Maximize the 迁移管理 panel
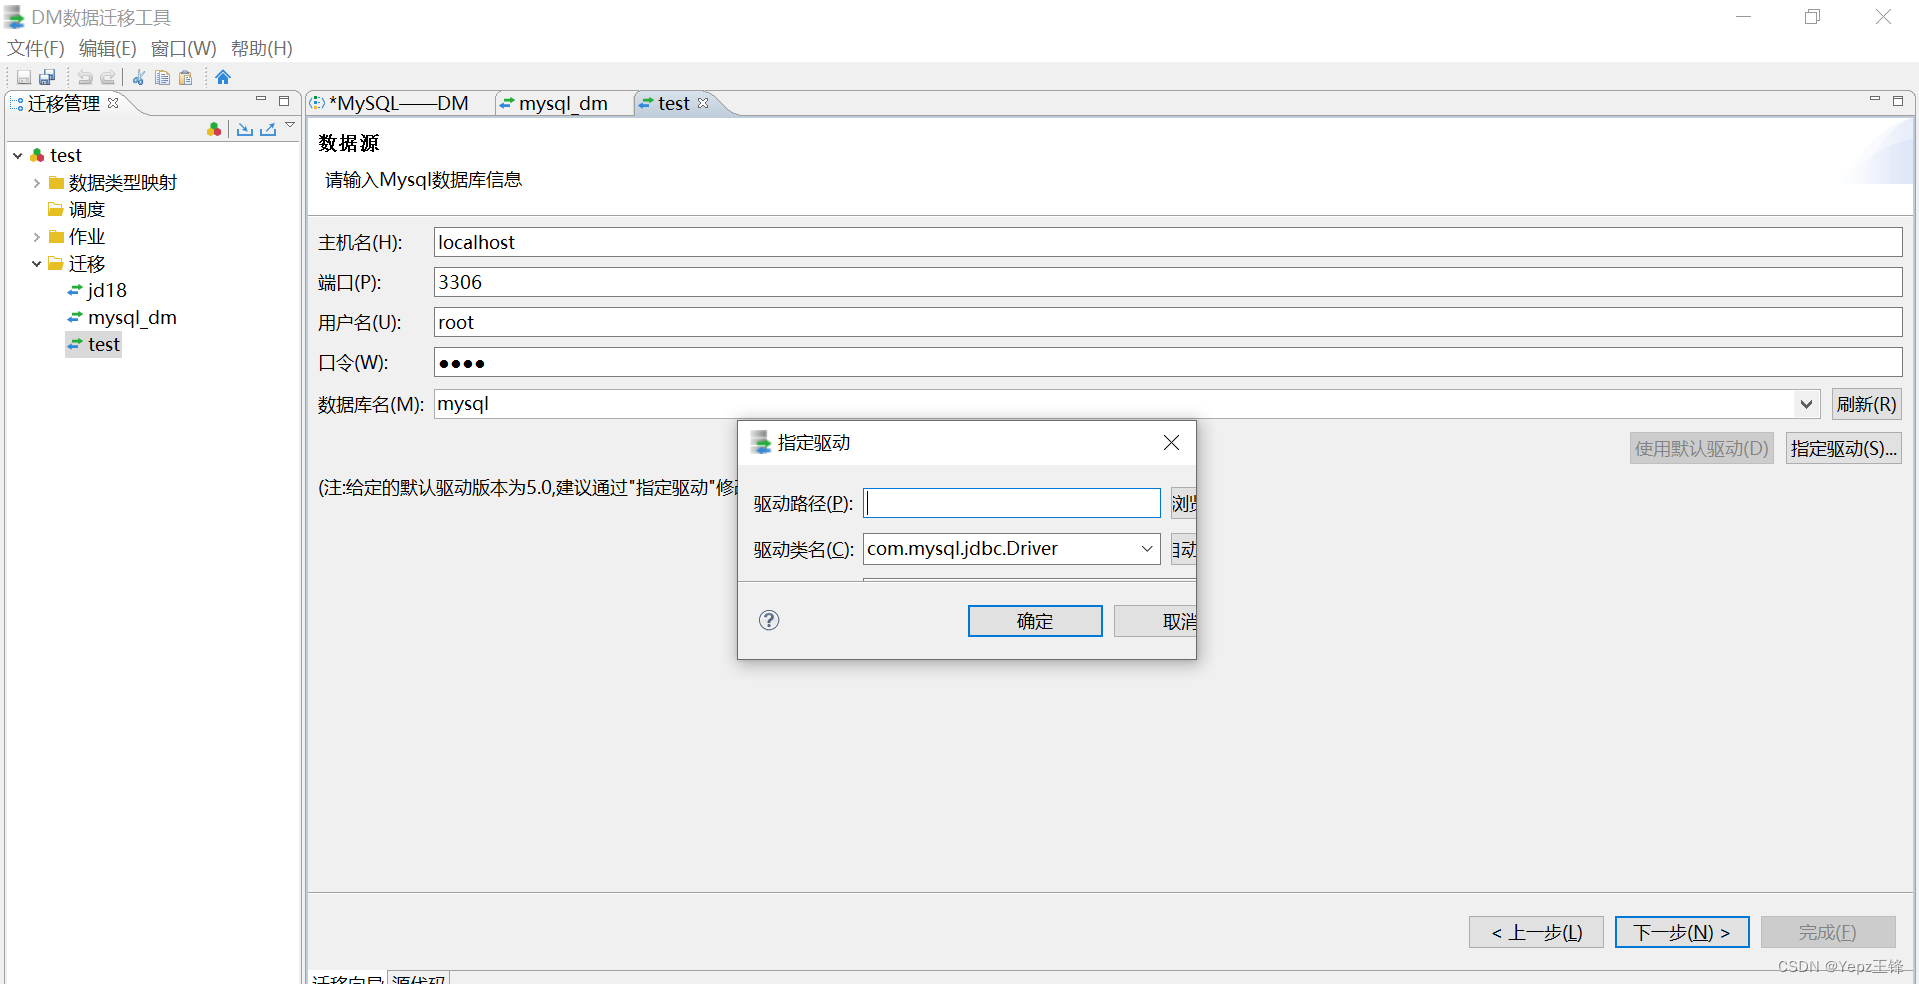Viewport: 1919px width, 984px height. click(284, 101)
